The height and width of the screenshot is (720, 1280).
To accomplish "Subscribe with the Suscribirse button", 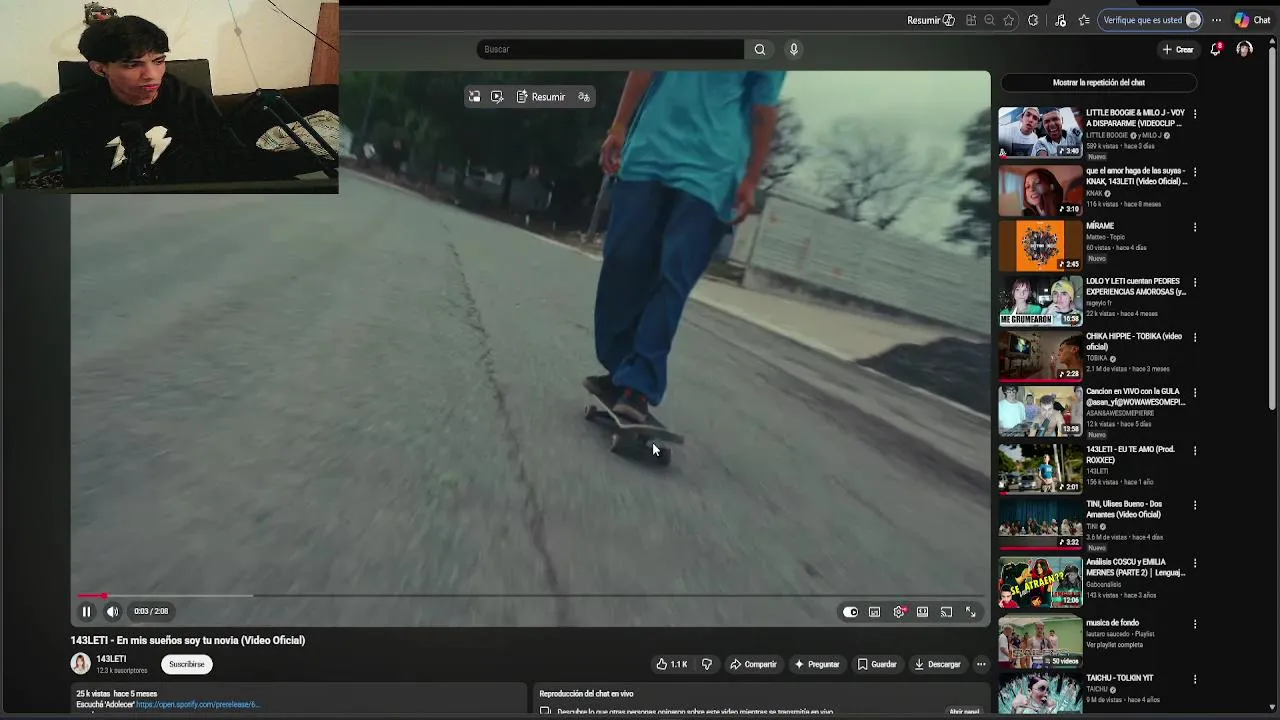I will point(186,664).
